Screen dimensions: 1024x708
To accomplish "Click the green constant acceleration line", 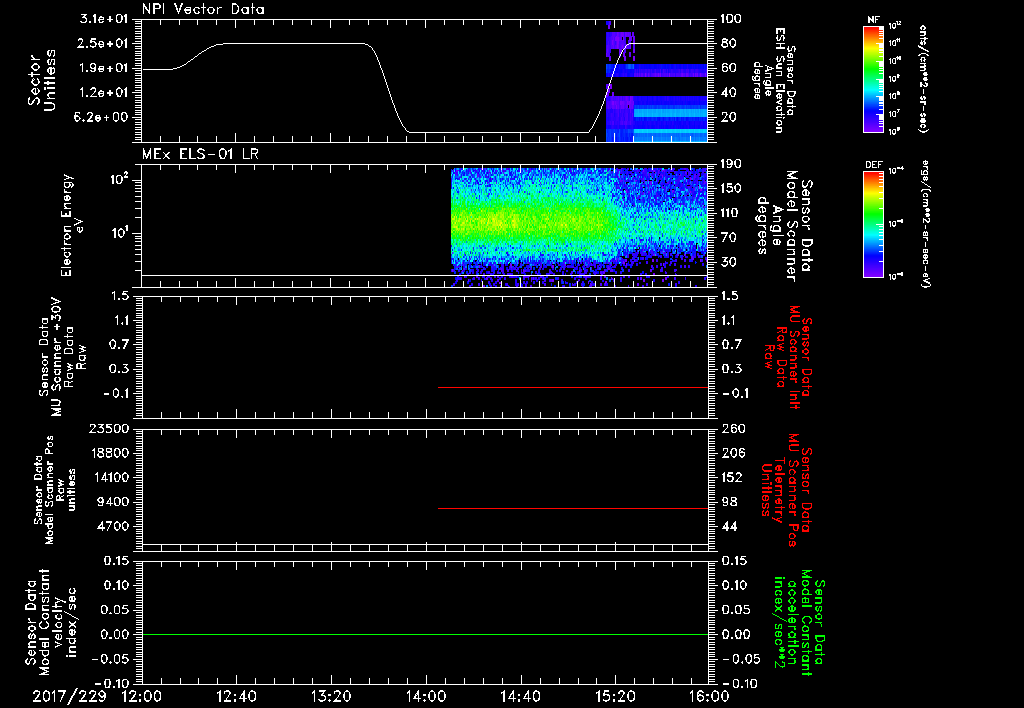I will coord(425,634).
